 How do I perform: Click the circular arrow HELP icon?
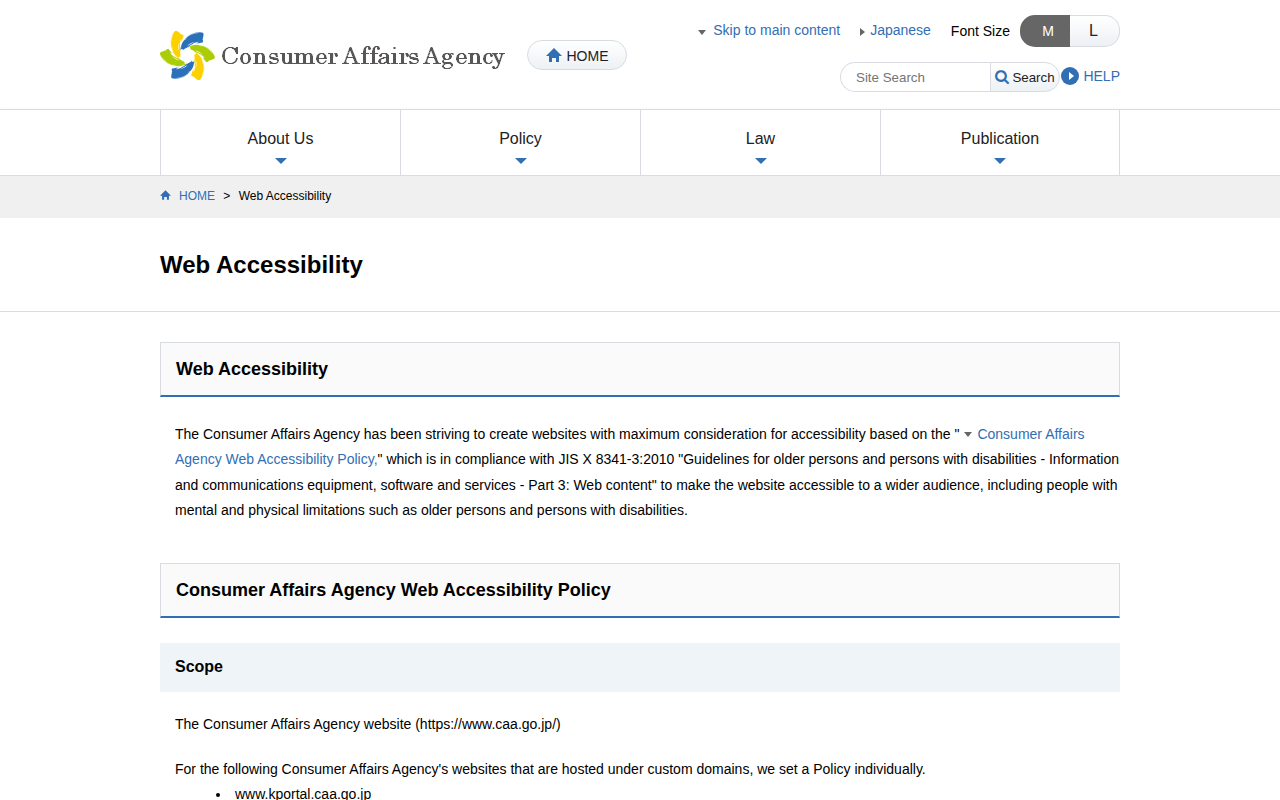point(1070,76)
